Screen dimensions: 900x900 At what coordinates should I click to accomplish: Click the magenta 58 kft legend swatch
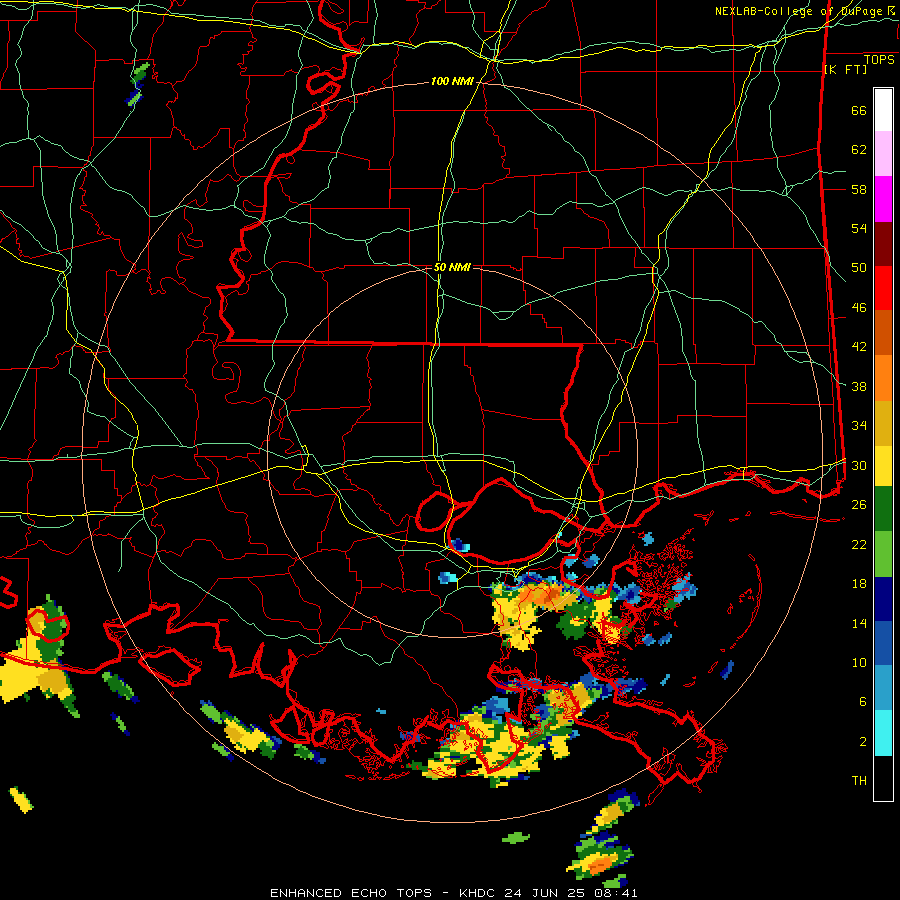pyautogui.click(x=883, y=199)
